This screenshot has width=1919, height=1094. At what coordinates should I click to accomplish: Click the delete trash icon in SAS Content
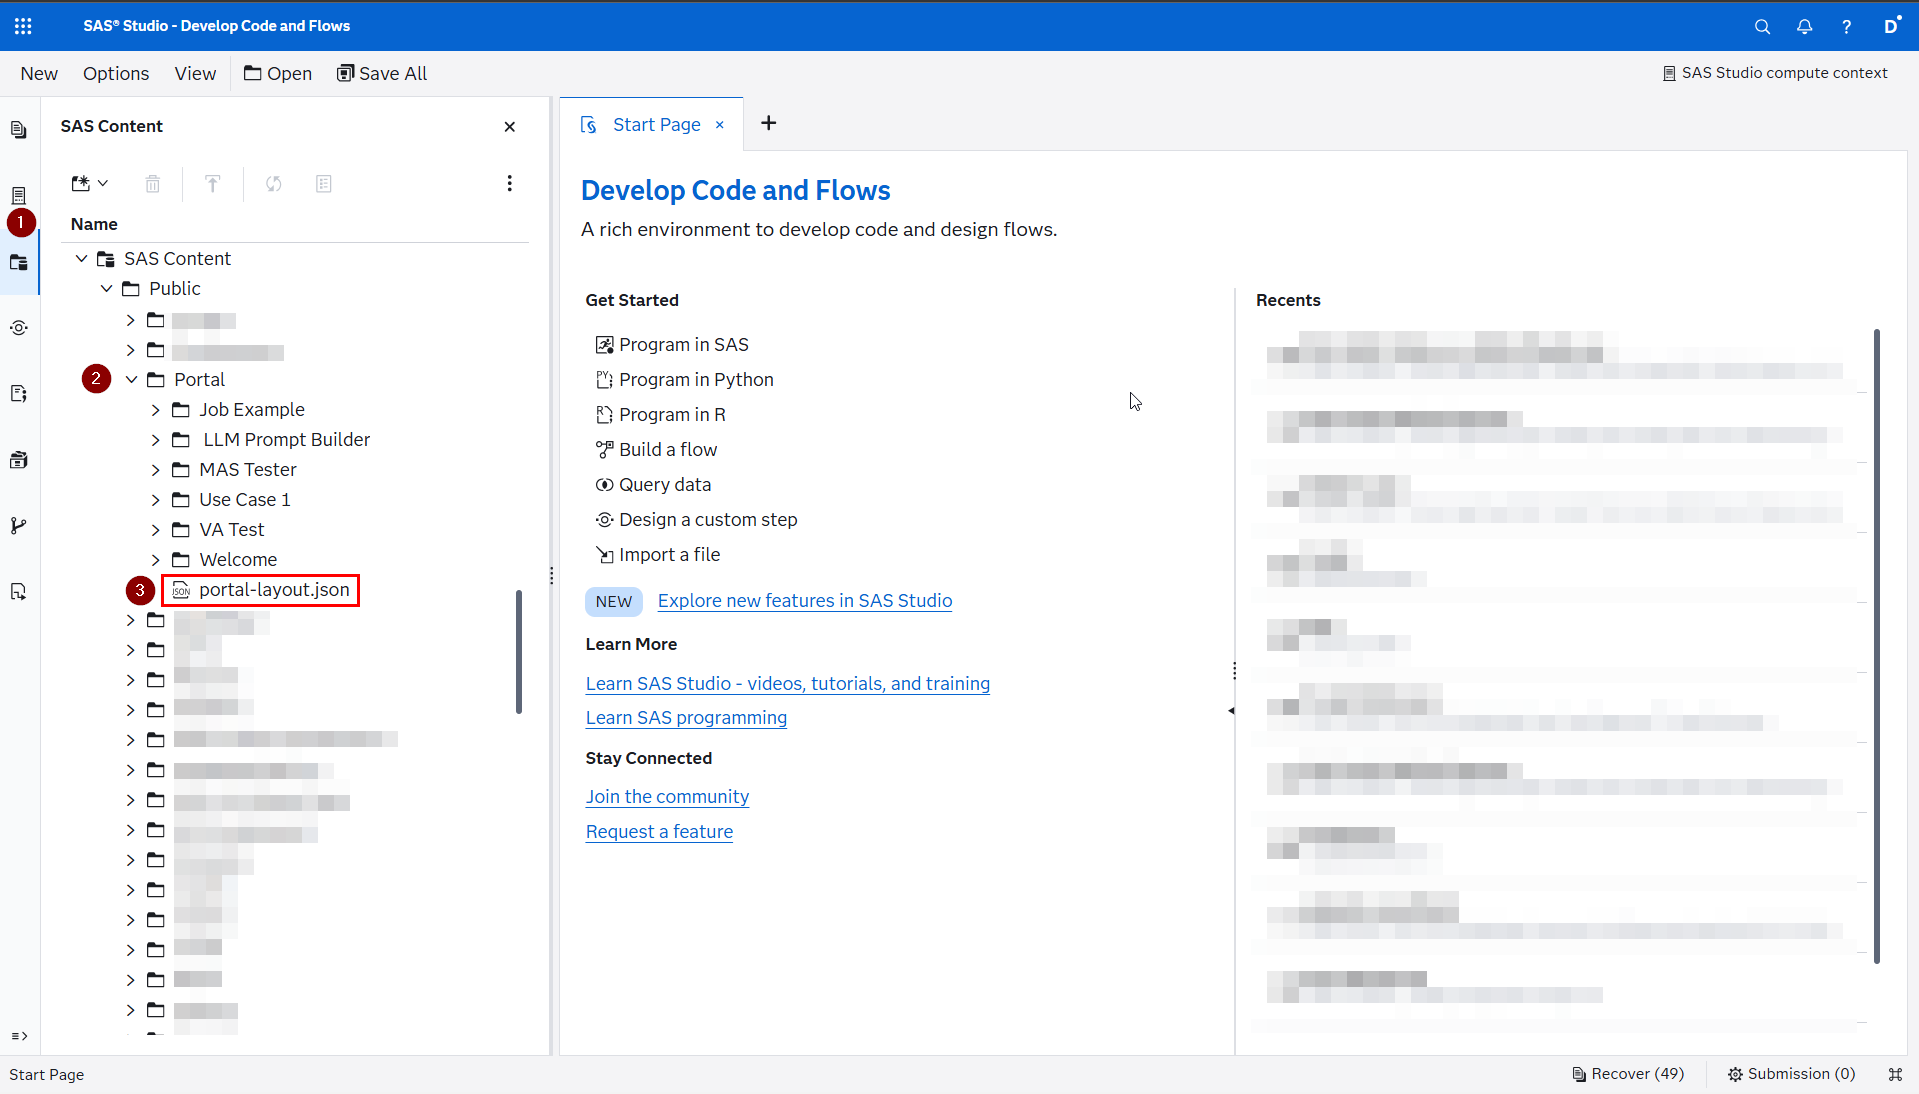[152, 184]
